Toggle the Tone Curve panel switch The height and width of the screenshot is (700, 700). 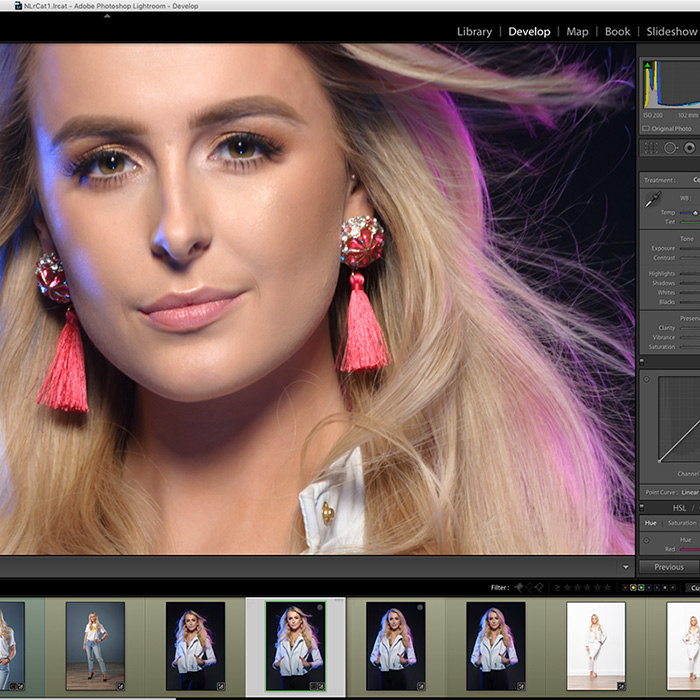point(642,361)
